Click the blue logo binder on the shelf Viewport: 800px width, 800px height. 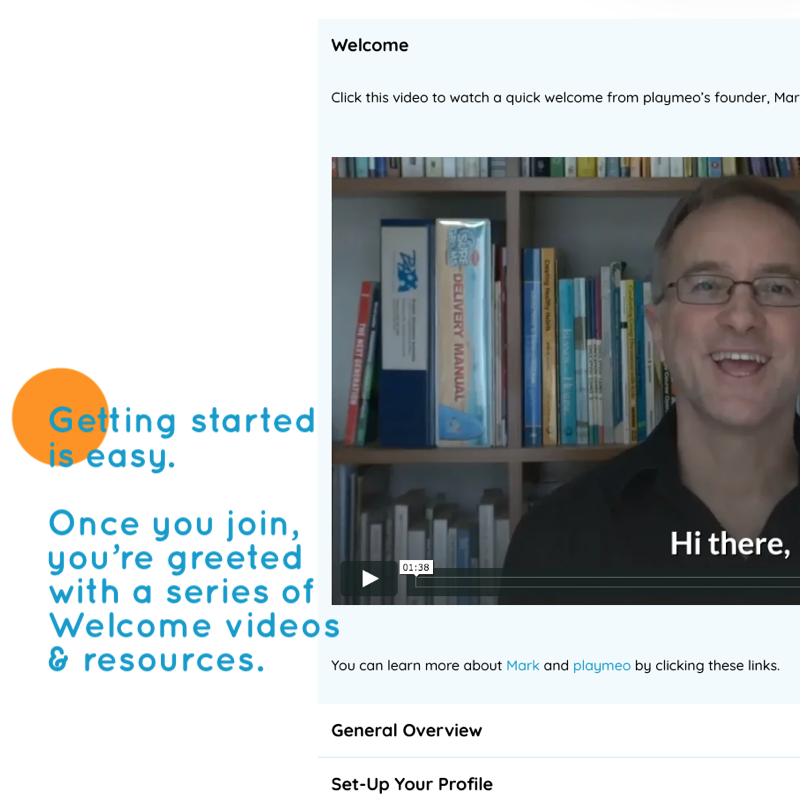point(407,334)
